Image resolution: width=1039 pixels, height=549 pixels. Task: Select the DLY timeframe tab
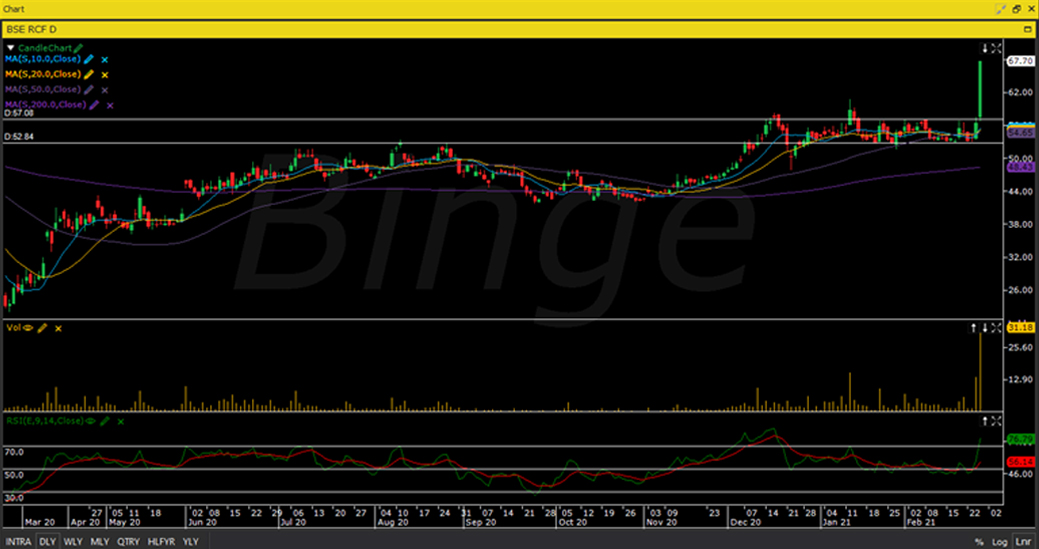tap(47, 542)
